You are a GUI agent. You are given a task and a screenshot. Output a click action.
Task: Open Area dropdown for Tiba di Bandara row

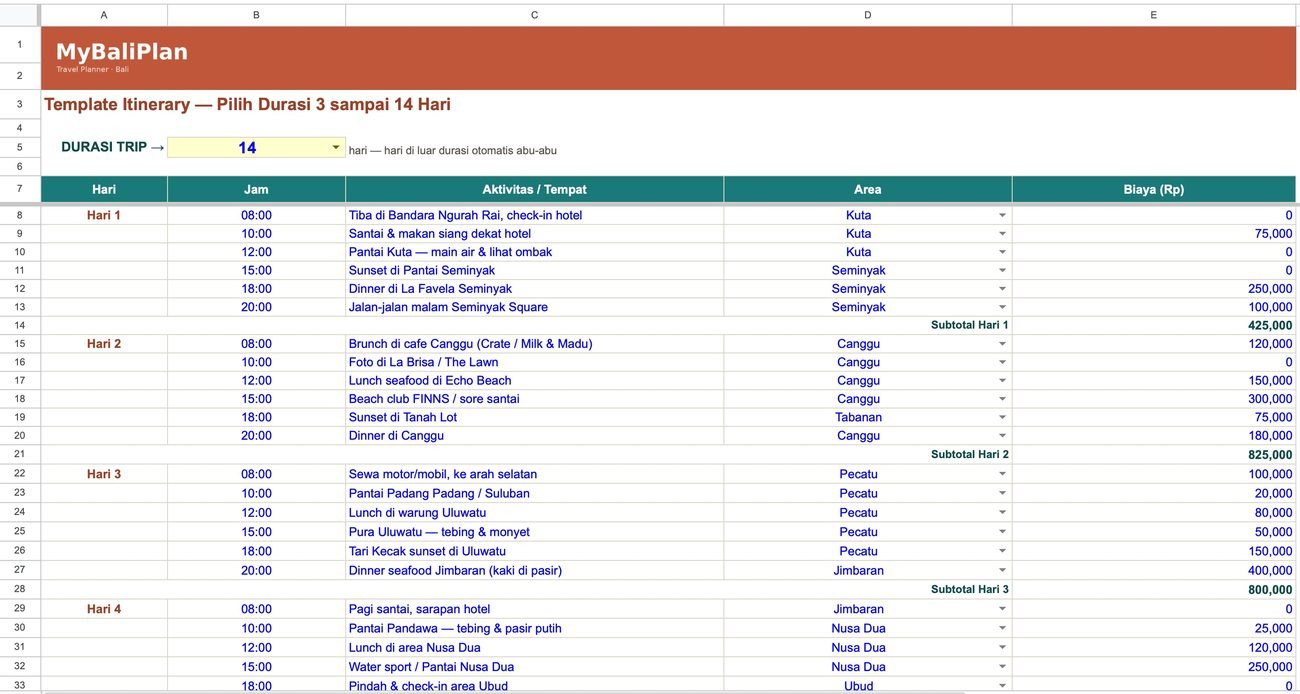(1002, 215)
